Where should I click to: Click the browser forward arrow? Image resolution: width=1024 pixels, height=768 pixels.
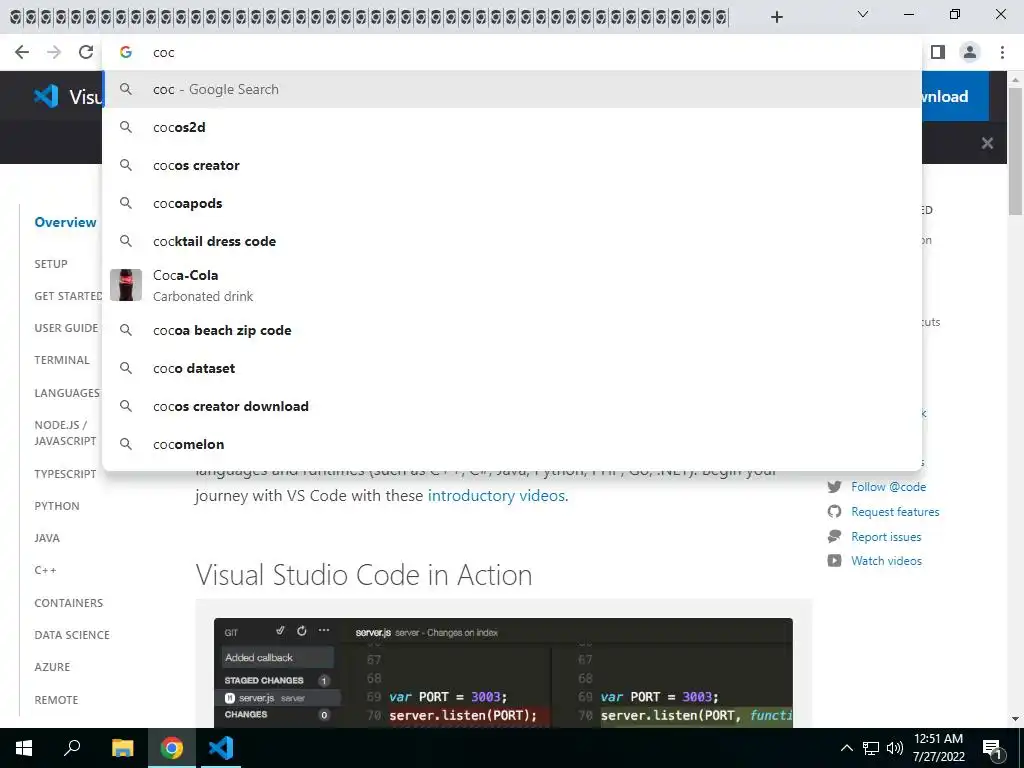pyautogui.click(x=54, y=52)
